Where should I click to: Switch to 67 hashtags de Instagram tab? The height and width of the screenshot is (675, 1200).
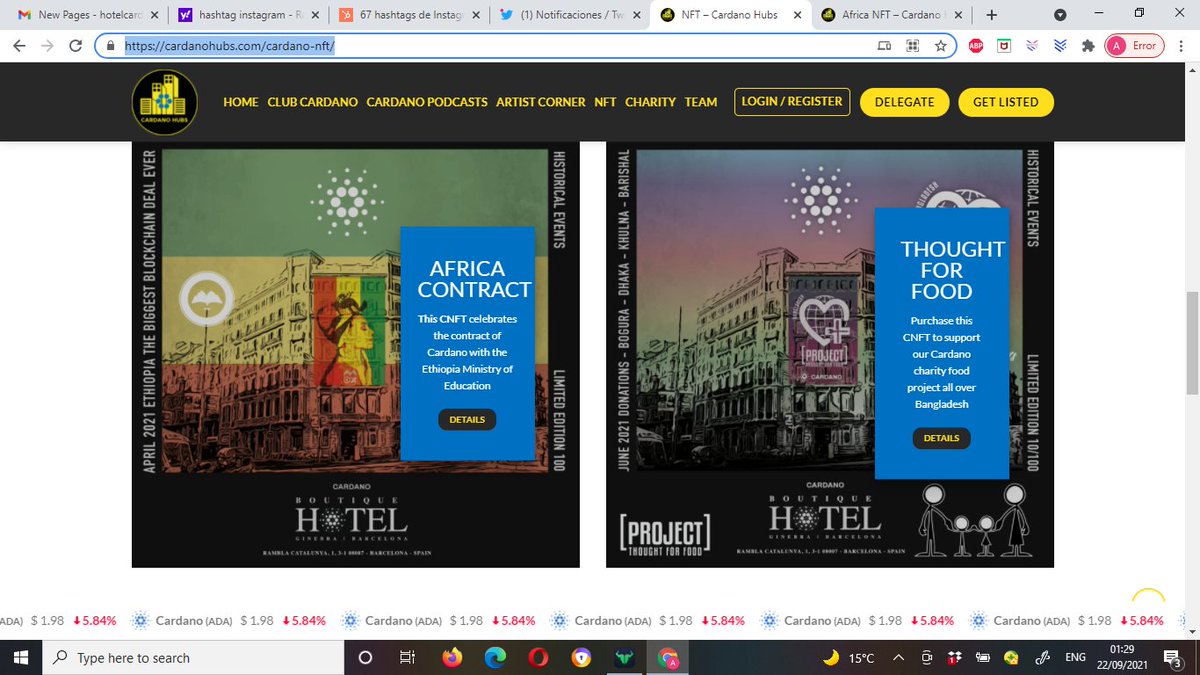pos(410,15)
